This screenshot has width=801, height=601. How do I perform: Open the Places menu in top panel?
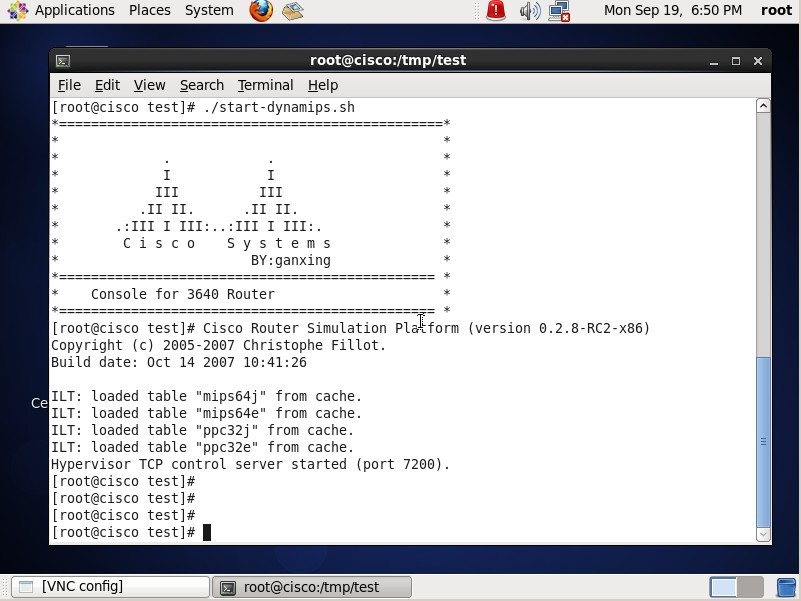point(150,10)
